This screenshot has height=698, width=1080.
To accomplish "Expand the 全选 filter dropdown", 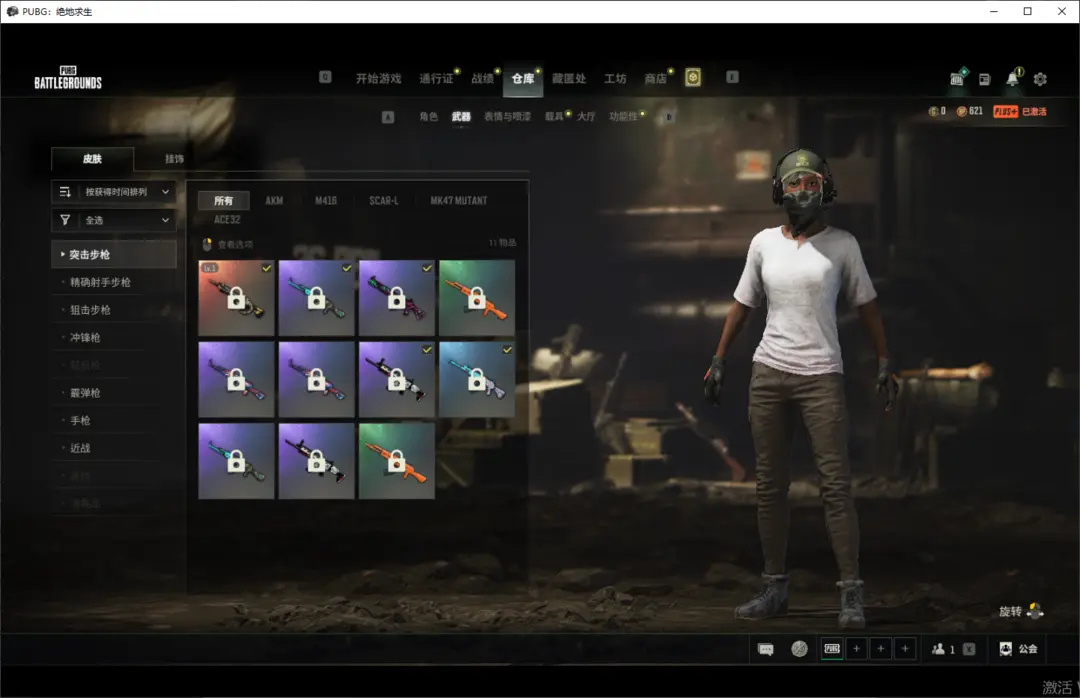I will click(113, 220).
